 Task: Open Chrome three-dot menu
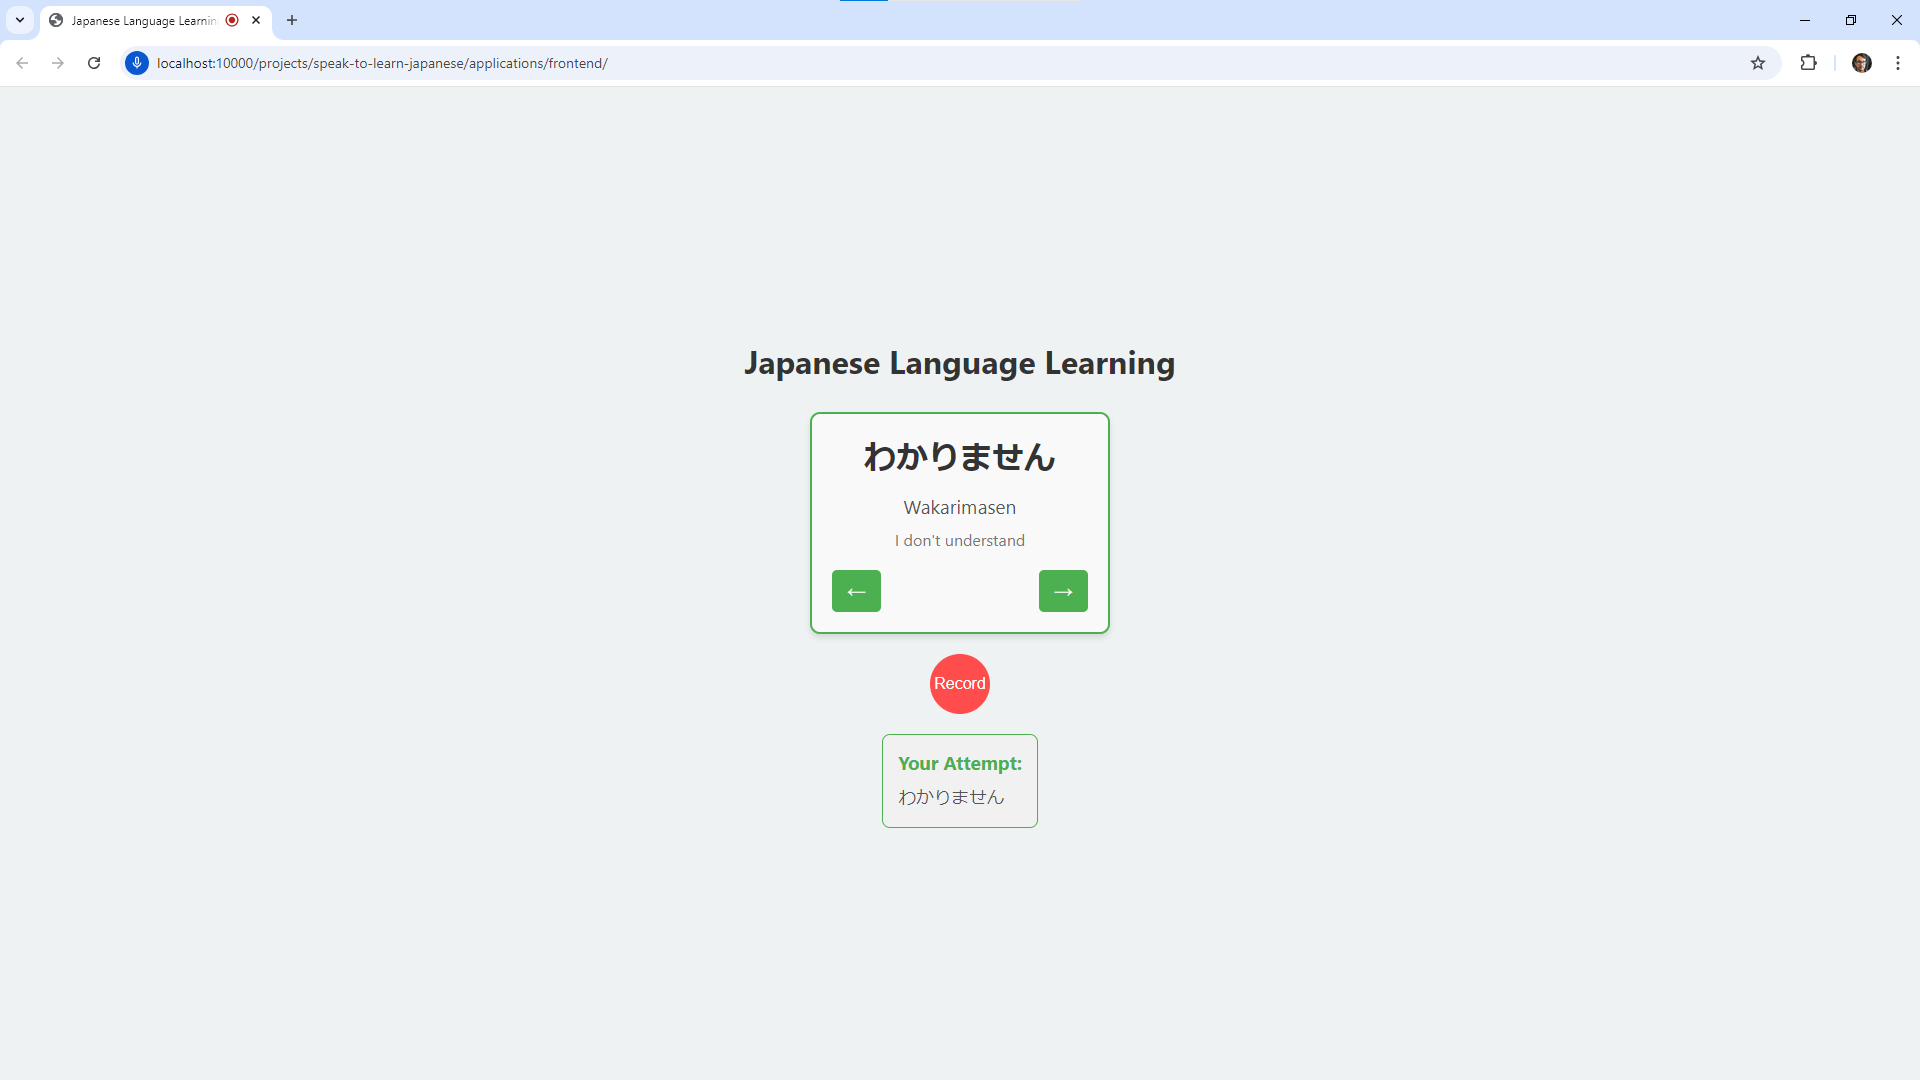(x=1898, y=63)
